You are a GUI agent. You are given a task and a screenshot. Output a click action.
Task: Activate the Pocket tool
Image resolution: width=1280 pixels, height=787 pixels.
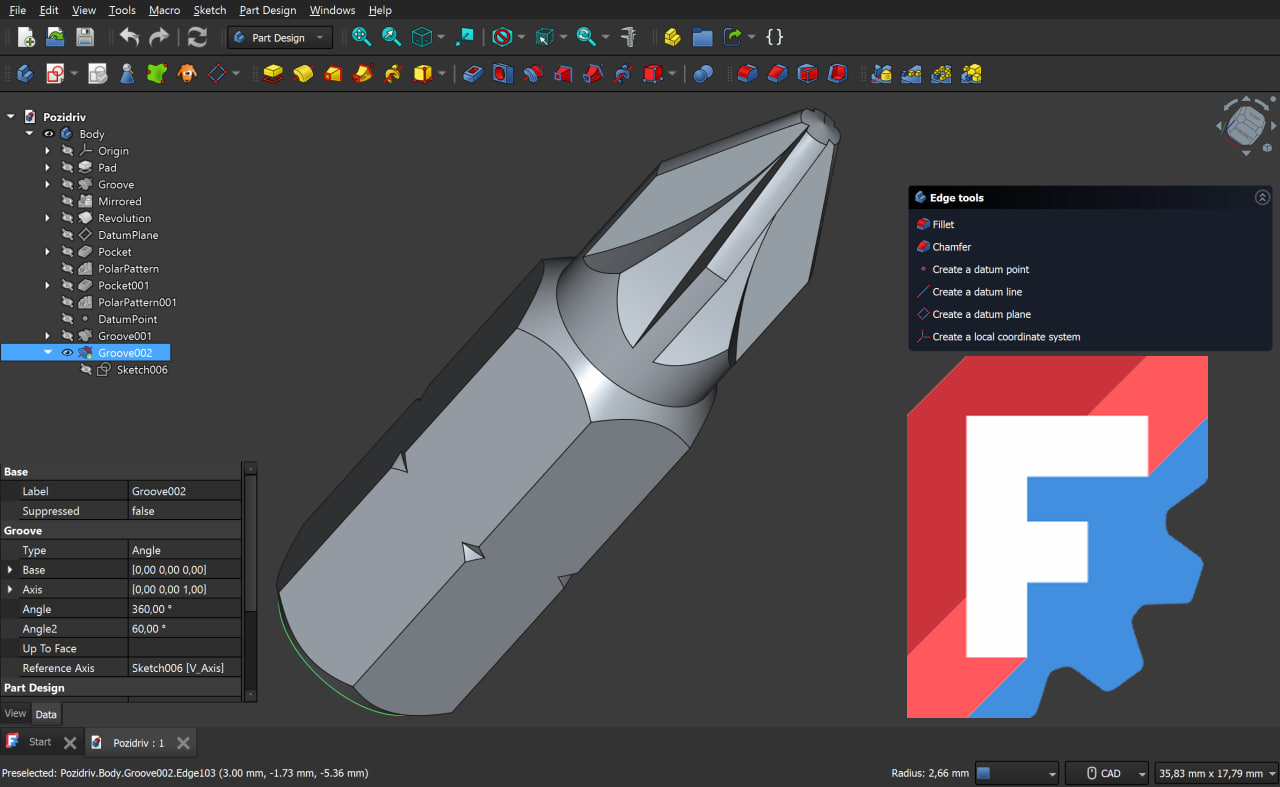[472, 73]
